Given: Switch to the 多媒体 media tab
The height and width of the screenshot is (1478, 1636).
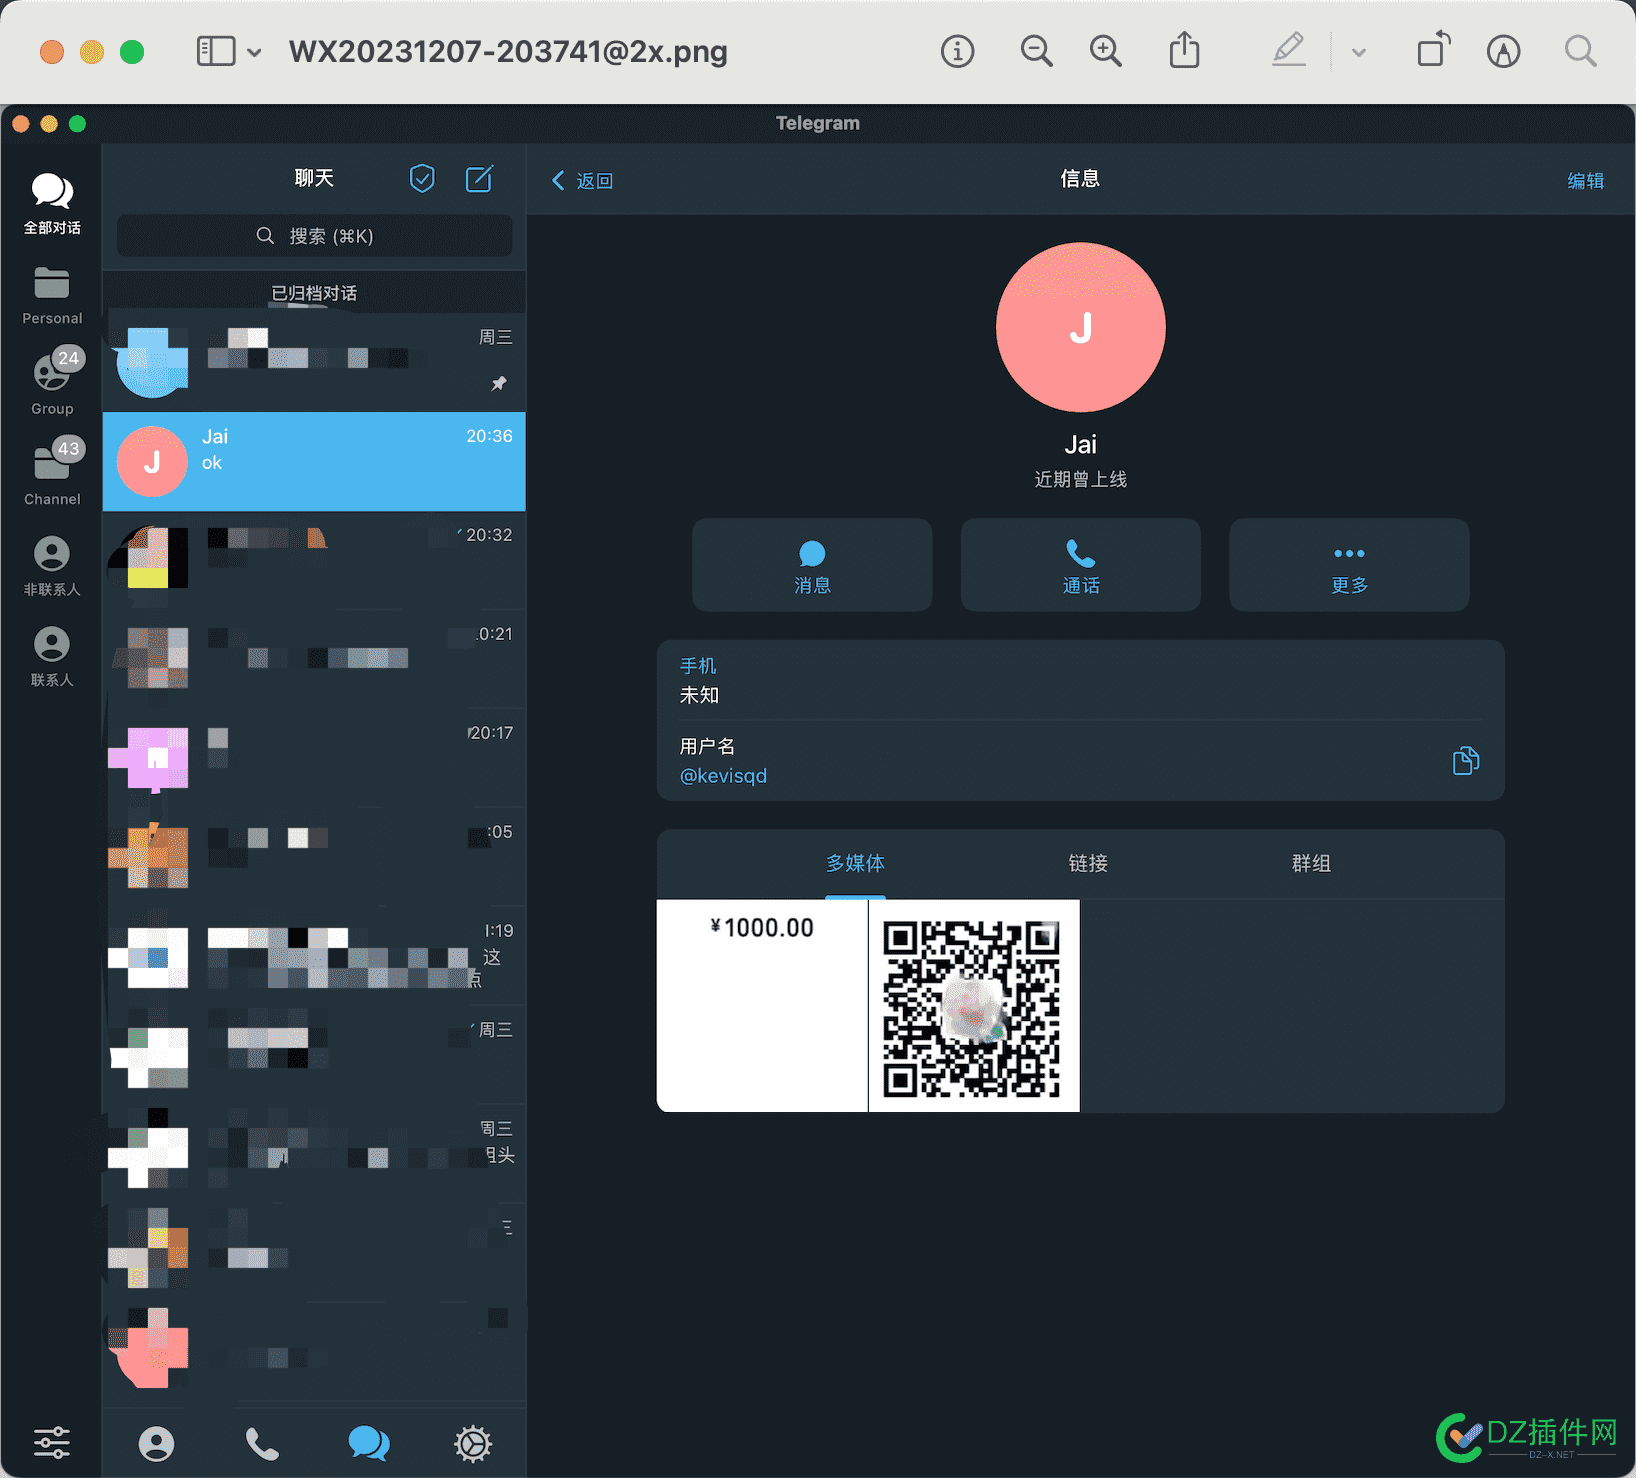Looking at the screenshot, I should [x=855, y=863].
